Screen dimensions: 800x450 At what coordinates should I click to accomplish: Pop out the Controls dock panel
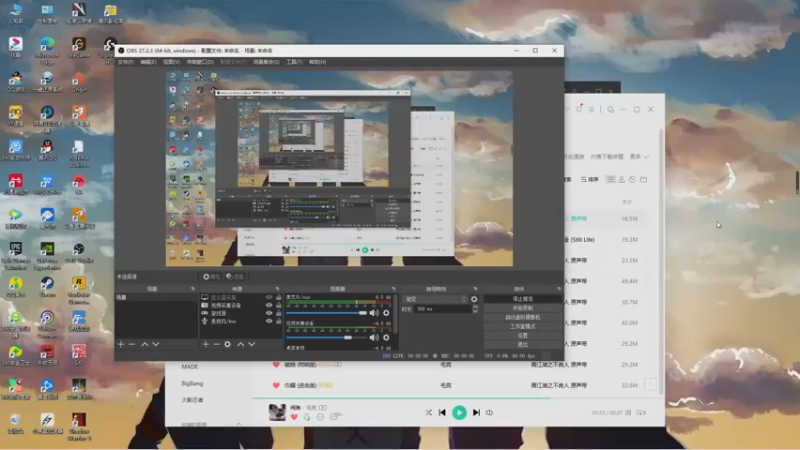pos(559,289)
